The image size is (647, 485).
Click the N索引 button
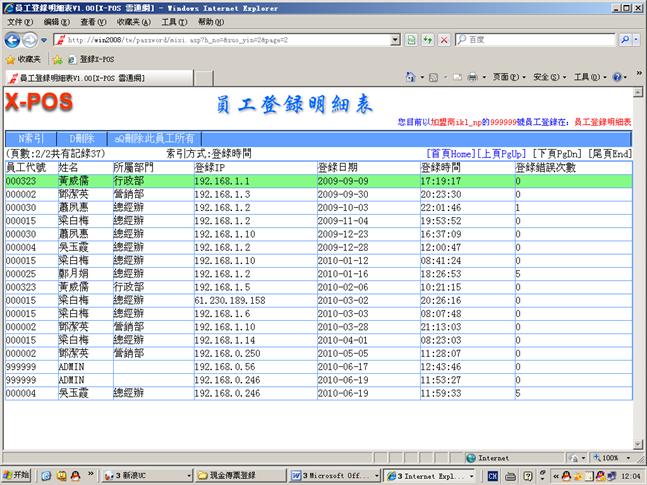point(31,138)
